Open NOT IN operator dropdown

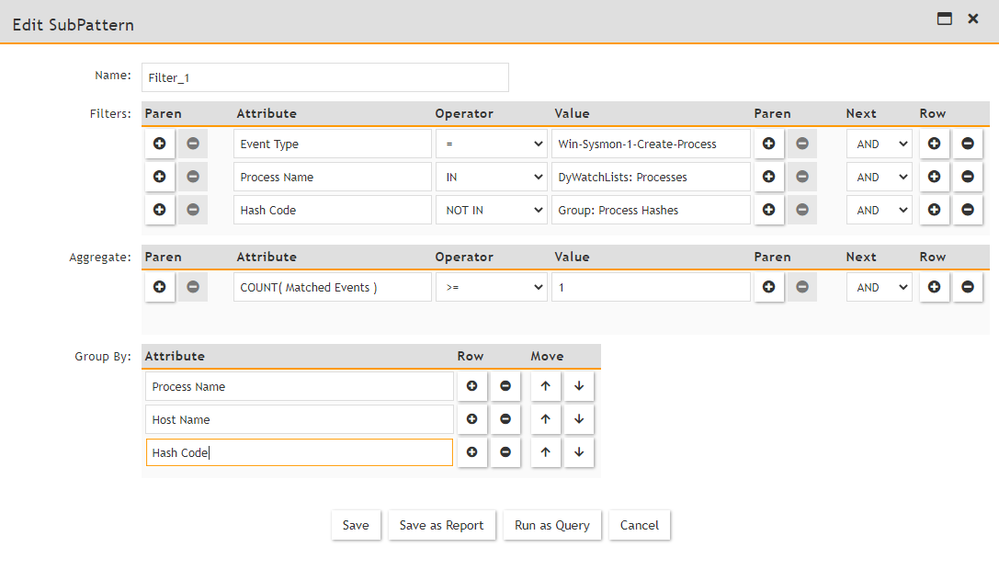(x=491, y=210)
